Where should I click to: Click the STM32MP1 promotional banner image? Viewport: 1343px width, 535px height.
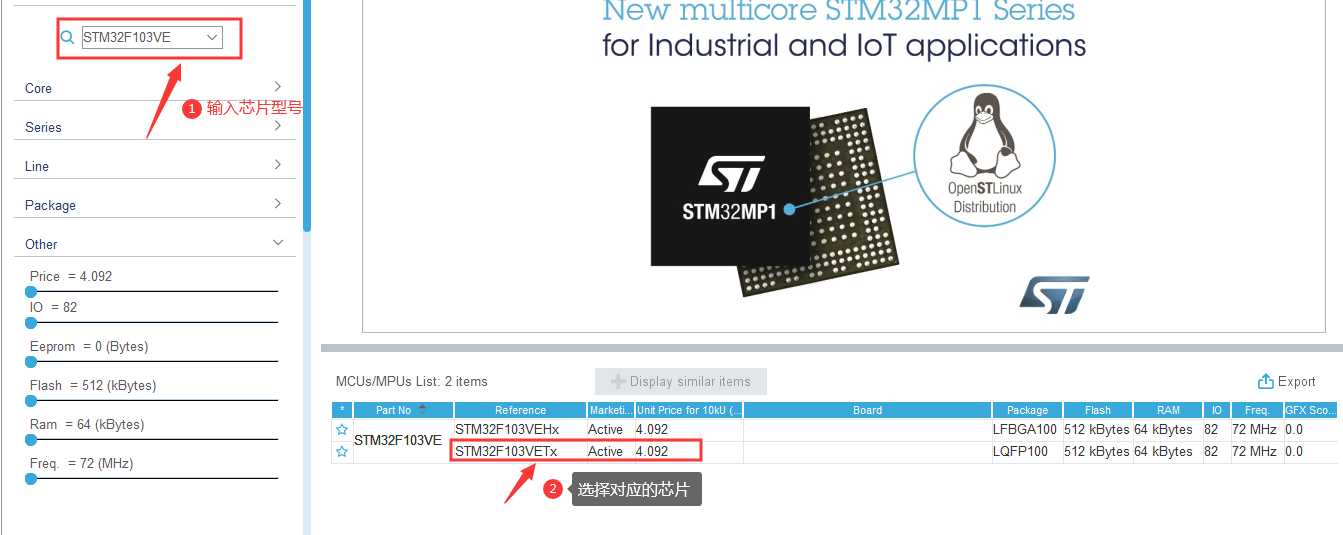[x=842, y=165]
